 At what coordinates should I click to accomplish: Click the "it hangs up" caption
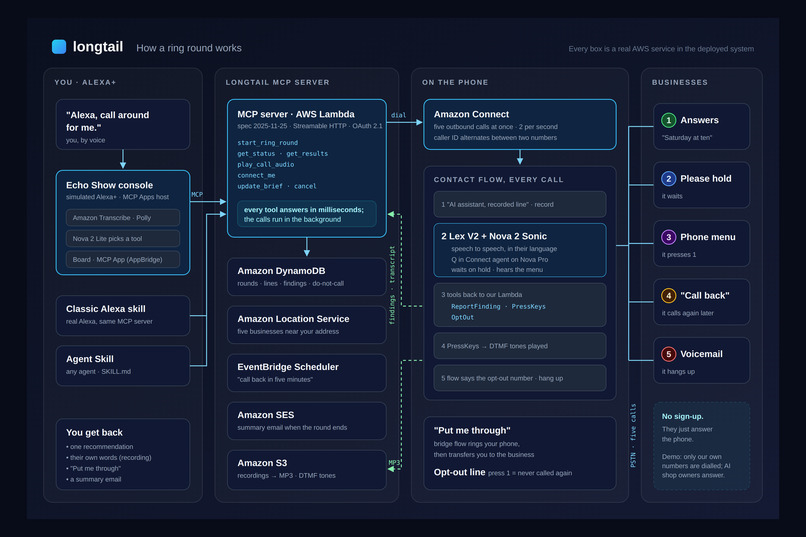pos(678,372)
